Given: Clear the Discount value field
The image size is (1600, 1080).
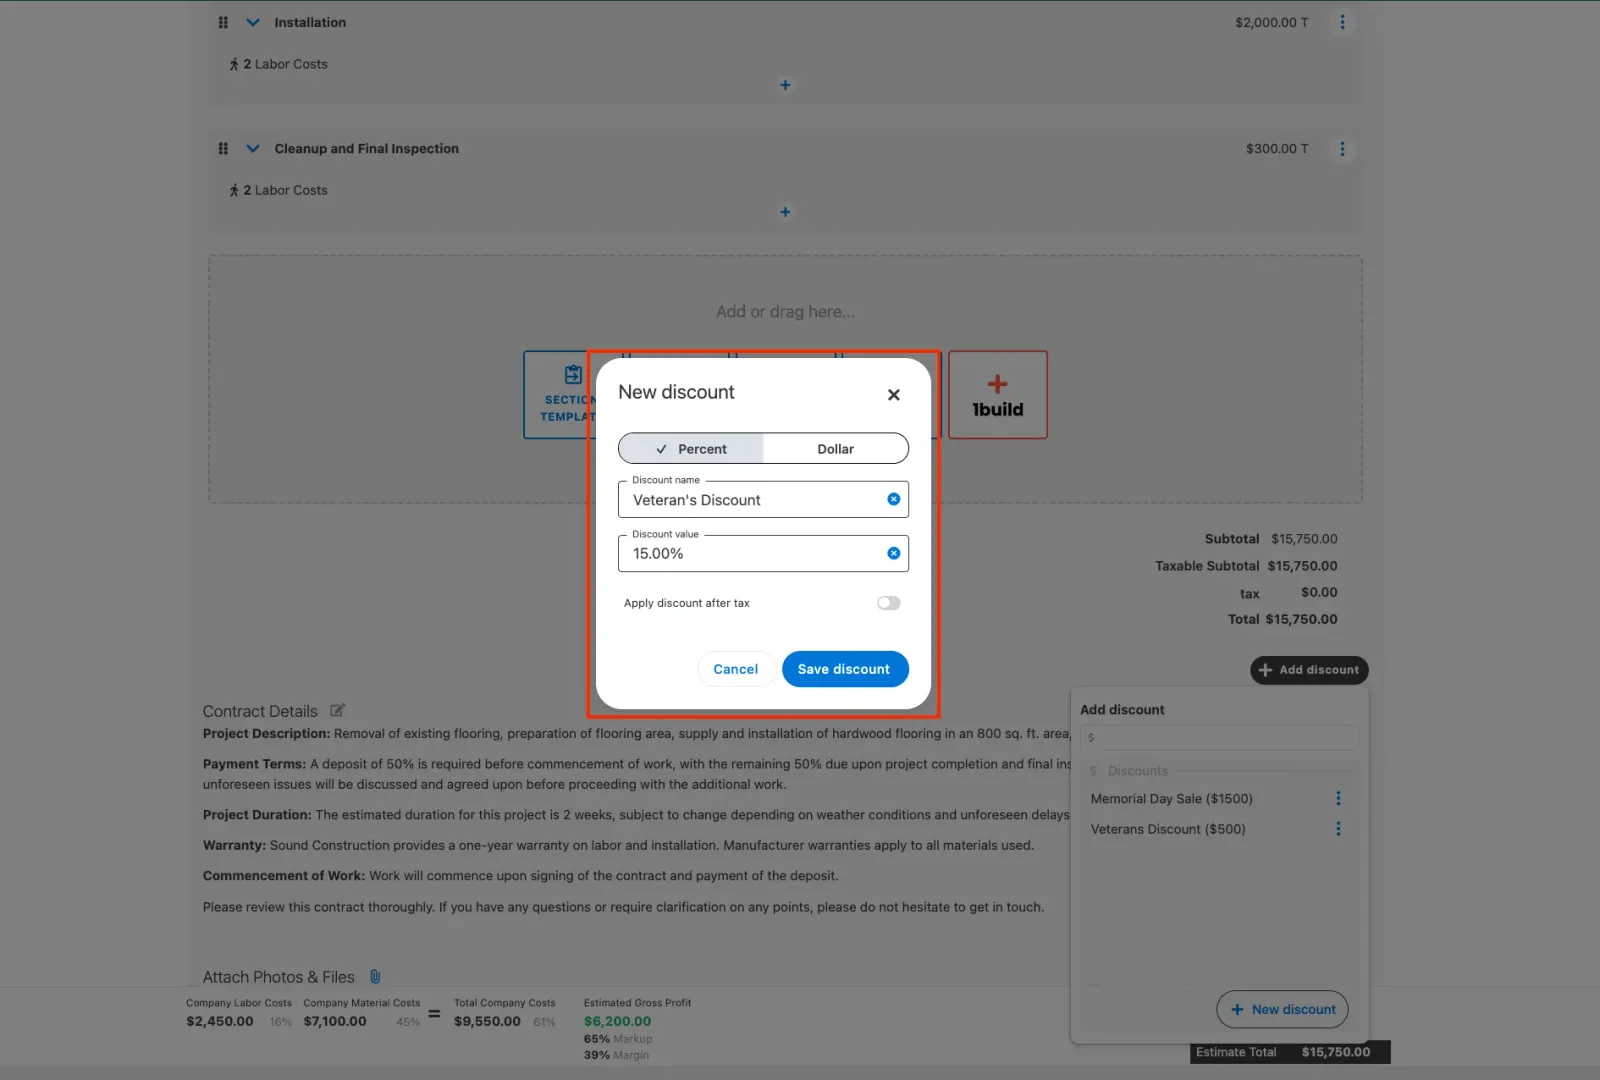Looking at the screenshot, I should click(x=893, y=553).
